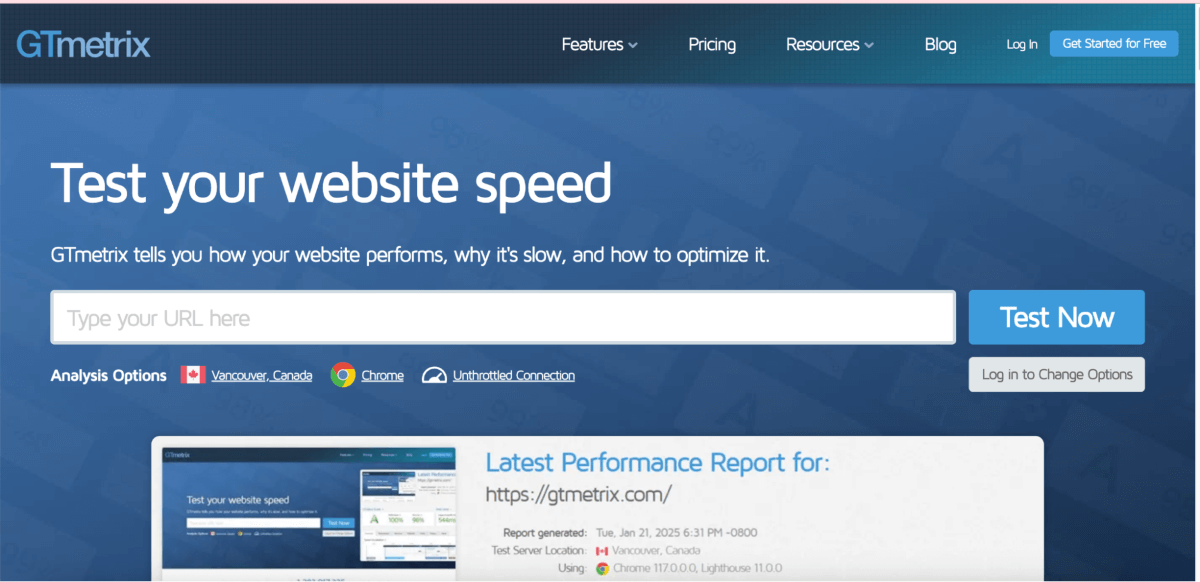1200x582 pixels.
Task: Open the Features dropdown menu
Action: [599, 44]
